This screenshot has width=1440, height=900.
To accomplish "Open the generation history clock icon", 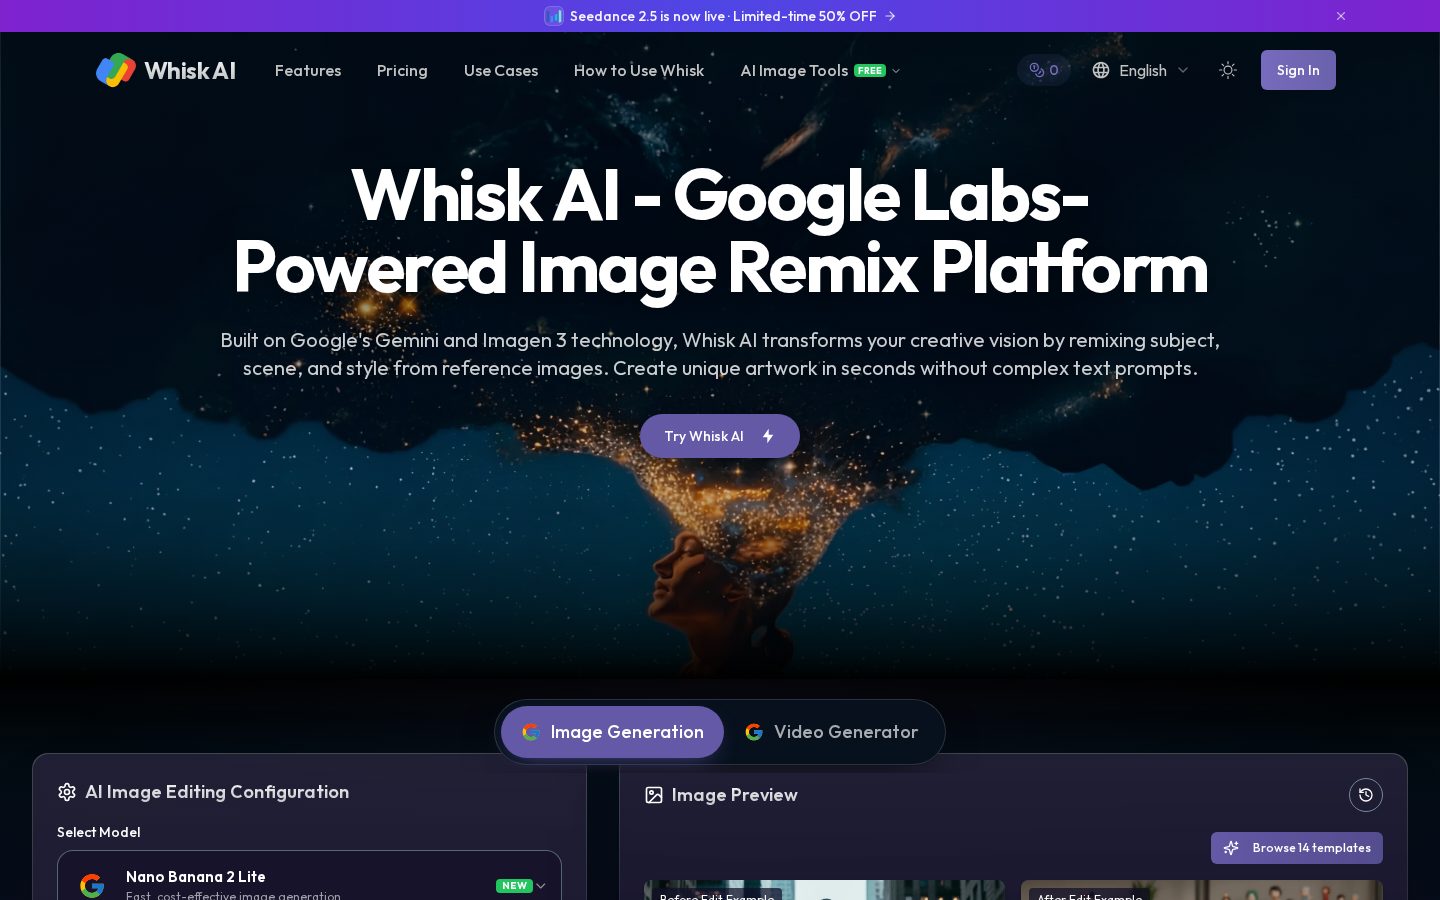I will [x=1366, y=795].
